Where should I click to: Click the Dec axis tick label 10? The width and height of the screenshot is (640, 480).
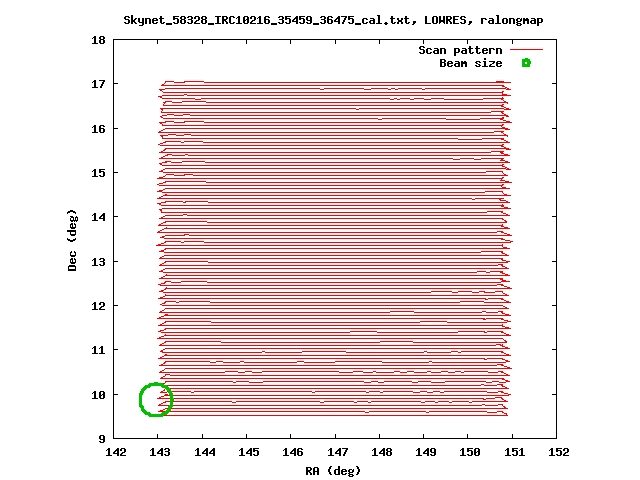(x=98, y=395)
